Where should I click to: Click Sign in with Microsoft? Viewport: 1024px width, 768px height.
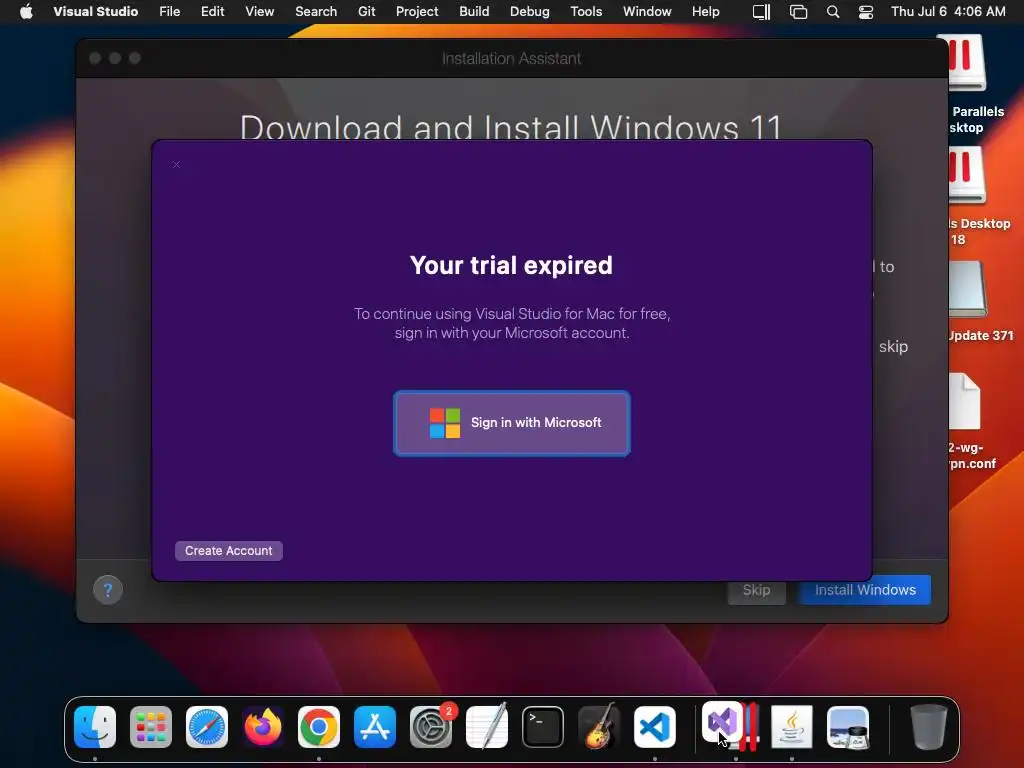tap(512, 423)
